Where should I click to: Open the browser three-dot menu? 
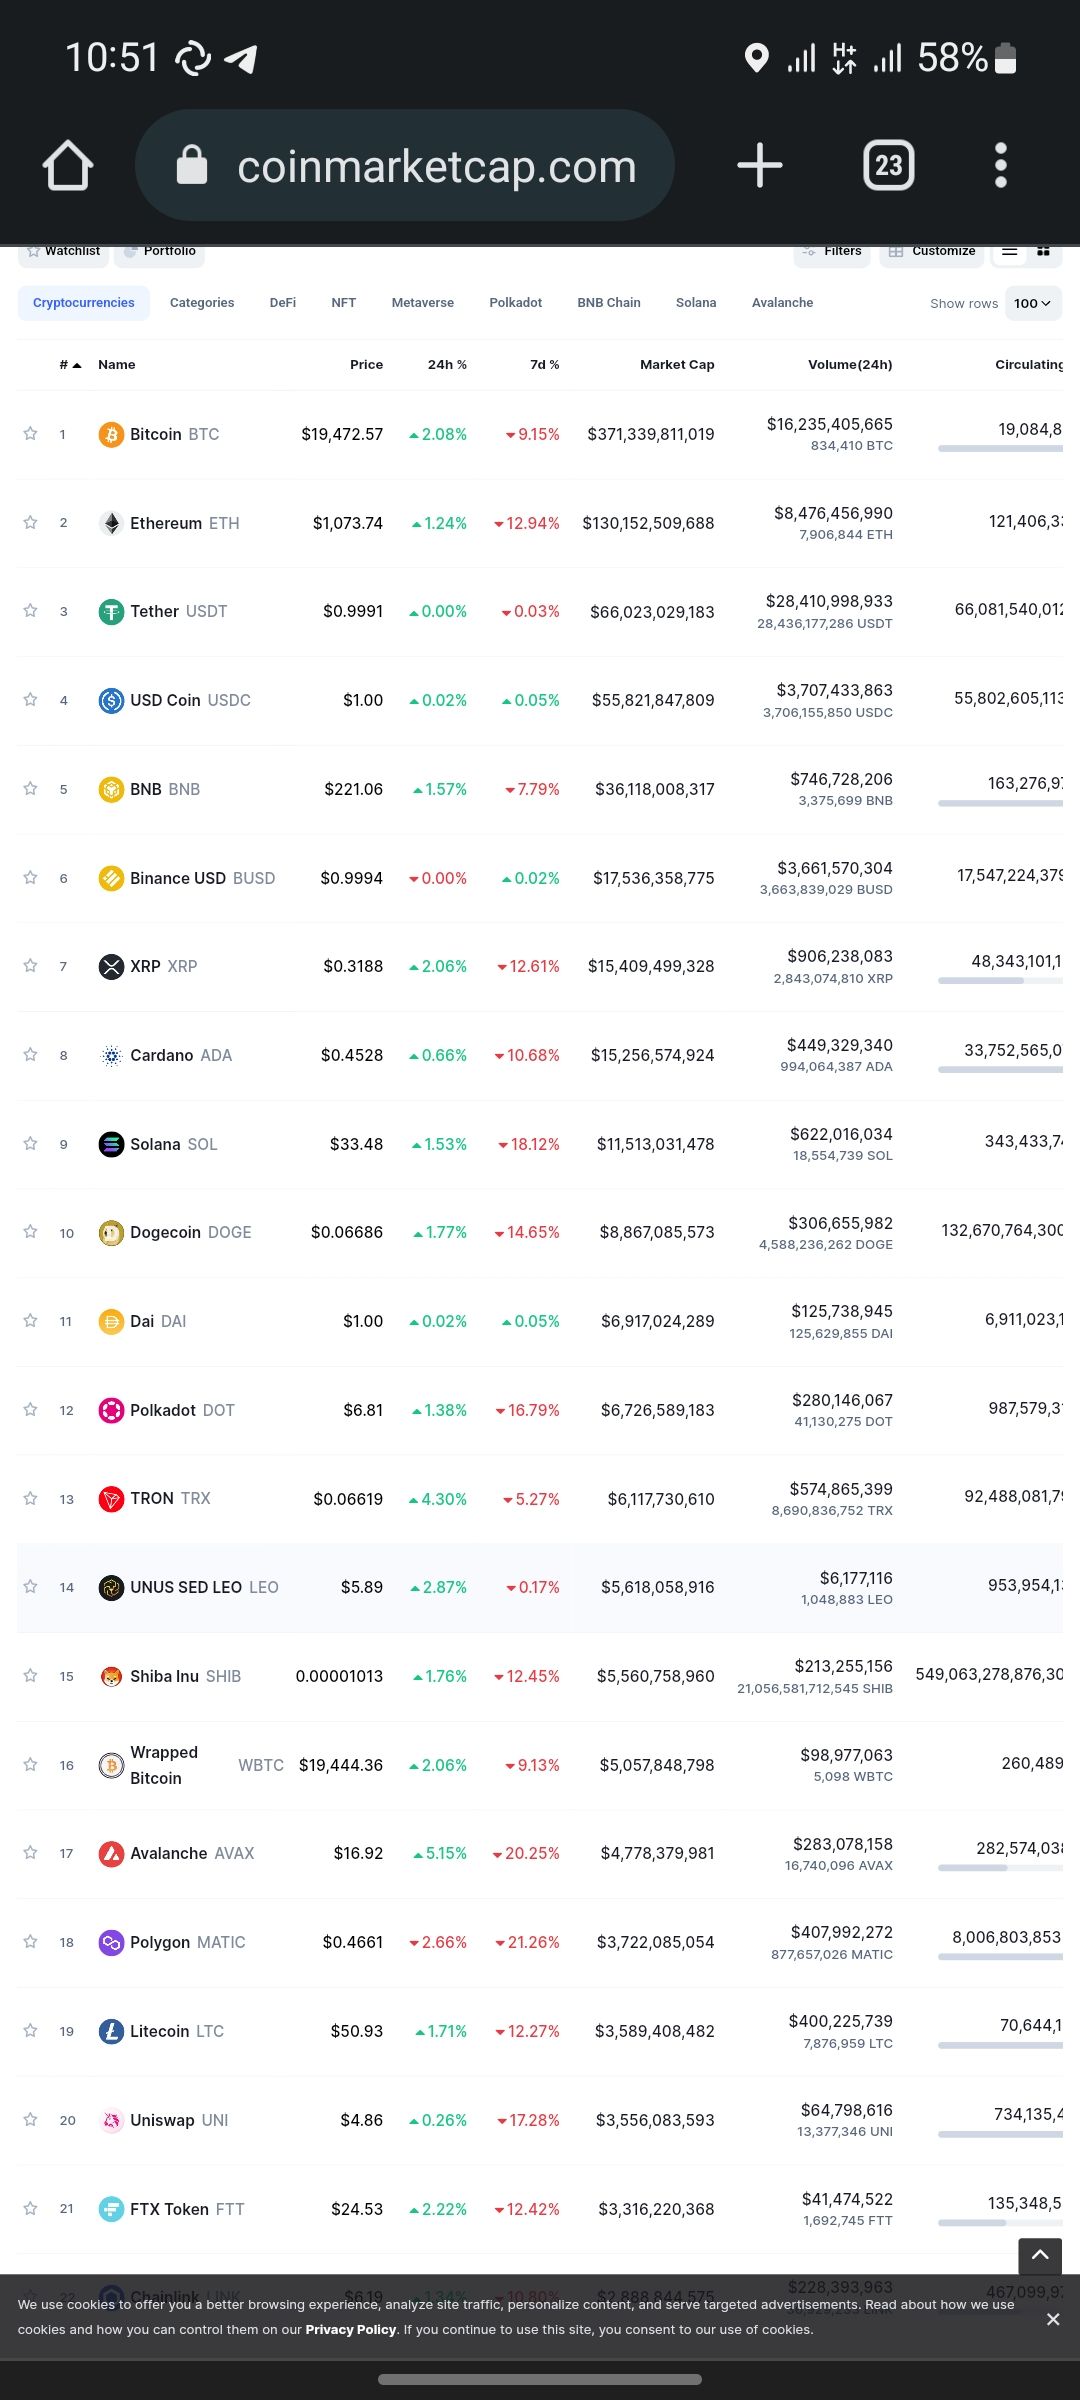[x=1000, y=165]
